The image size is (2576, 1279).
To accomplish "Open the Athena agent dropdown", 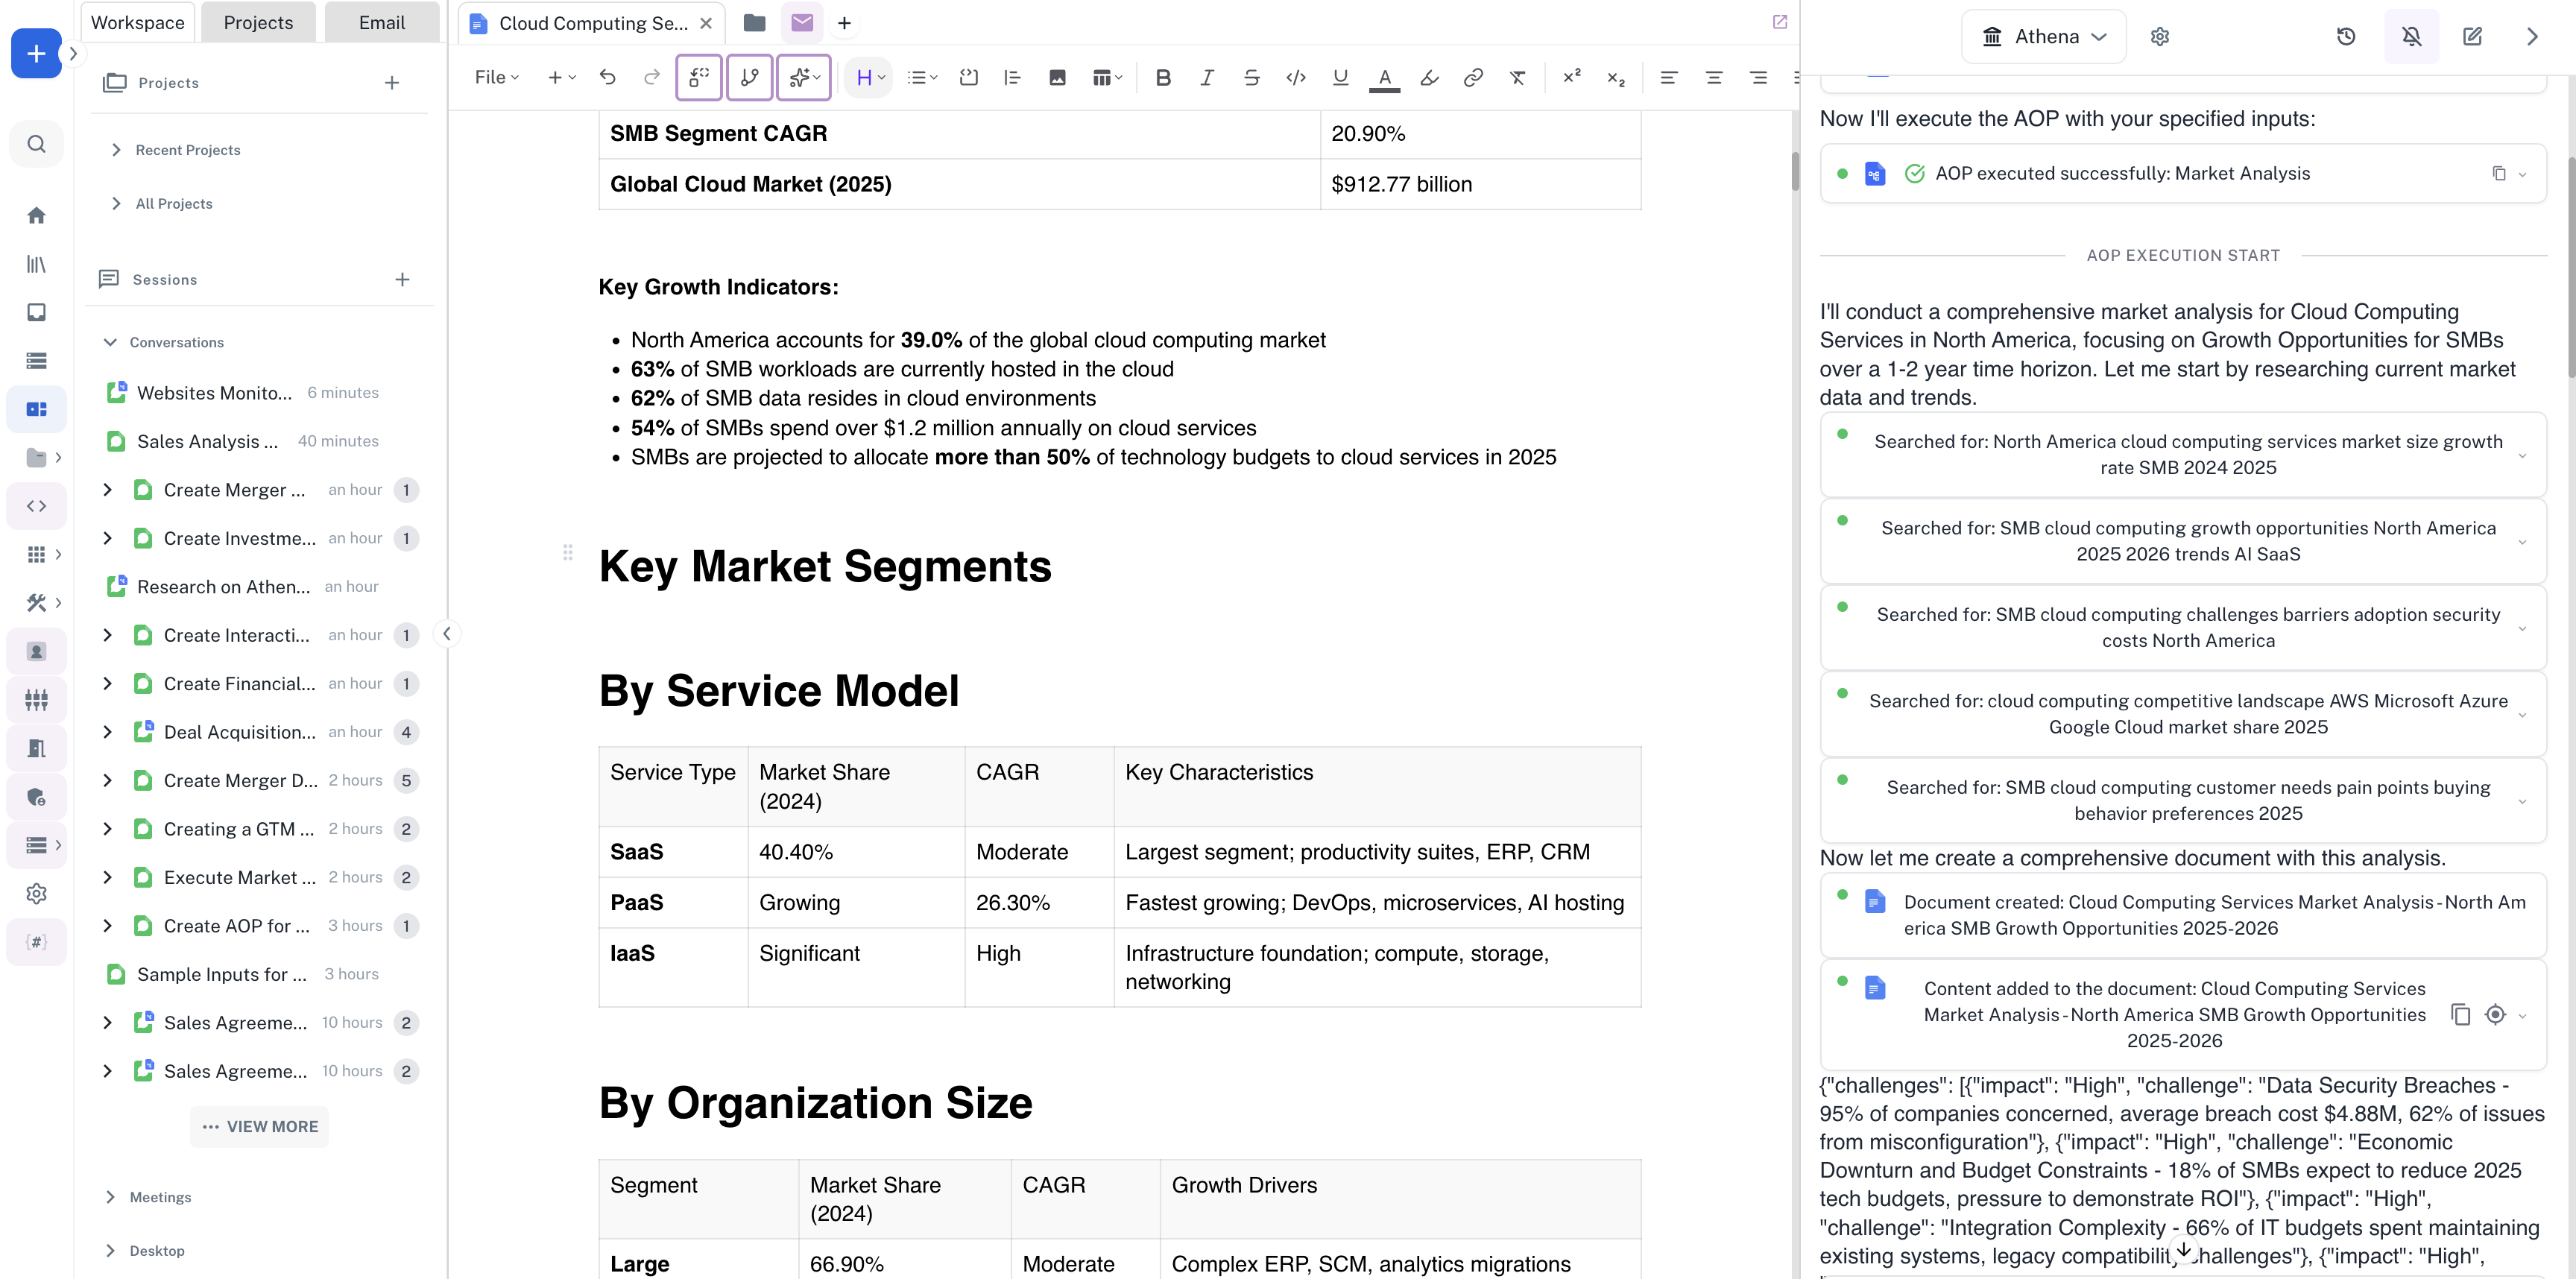I will (x=2043, y=37).
